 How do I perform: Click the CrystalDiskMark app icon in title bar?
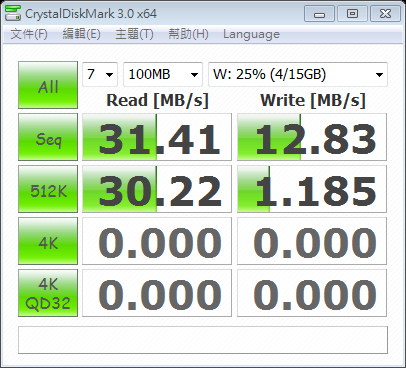pyautogui.click(x=13, y=13)
